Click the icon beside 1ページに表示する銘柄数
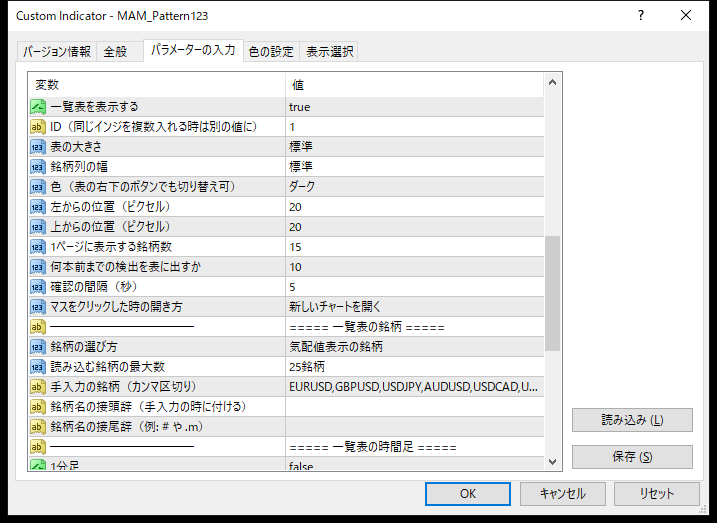 (x=38, y=247)
